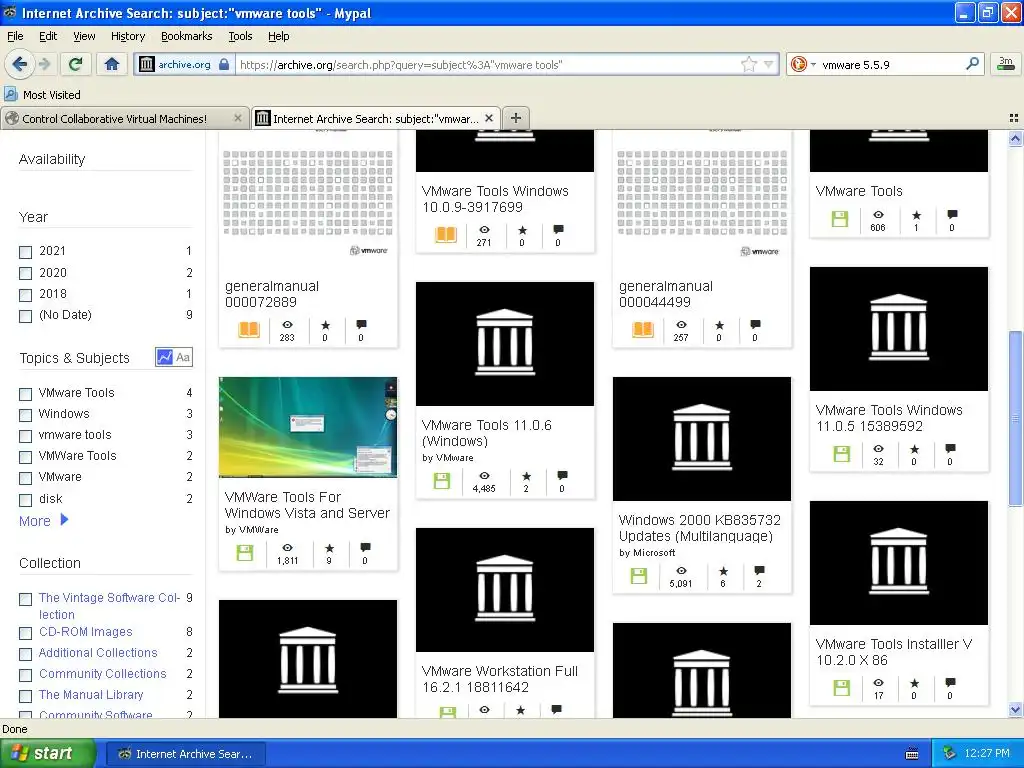Image resolution: width=1024 pixels, height=768 pixels.
Task: Click the reviews bubble under Windows 2000 KB835732
Action: [759, 571]
